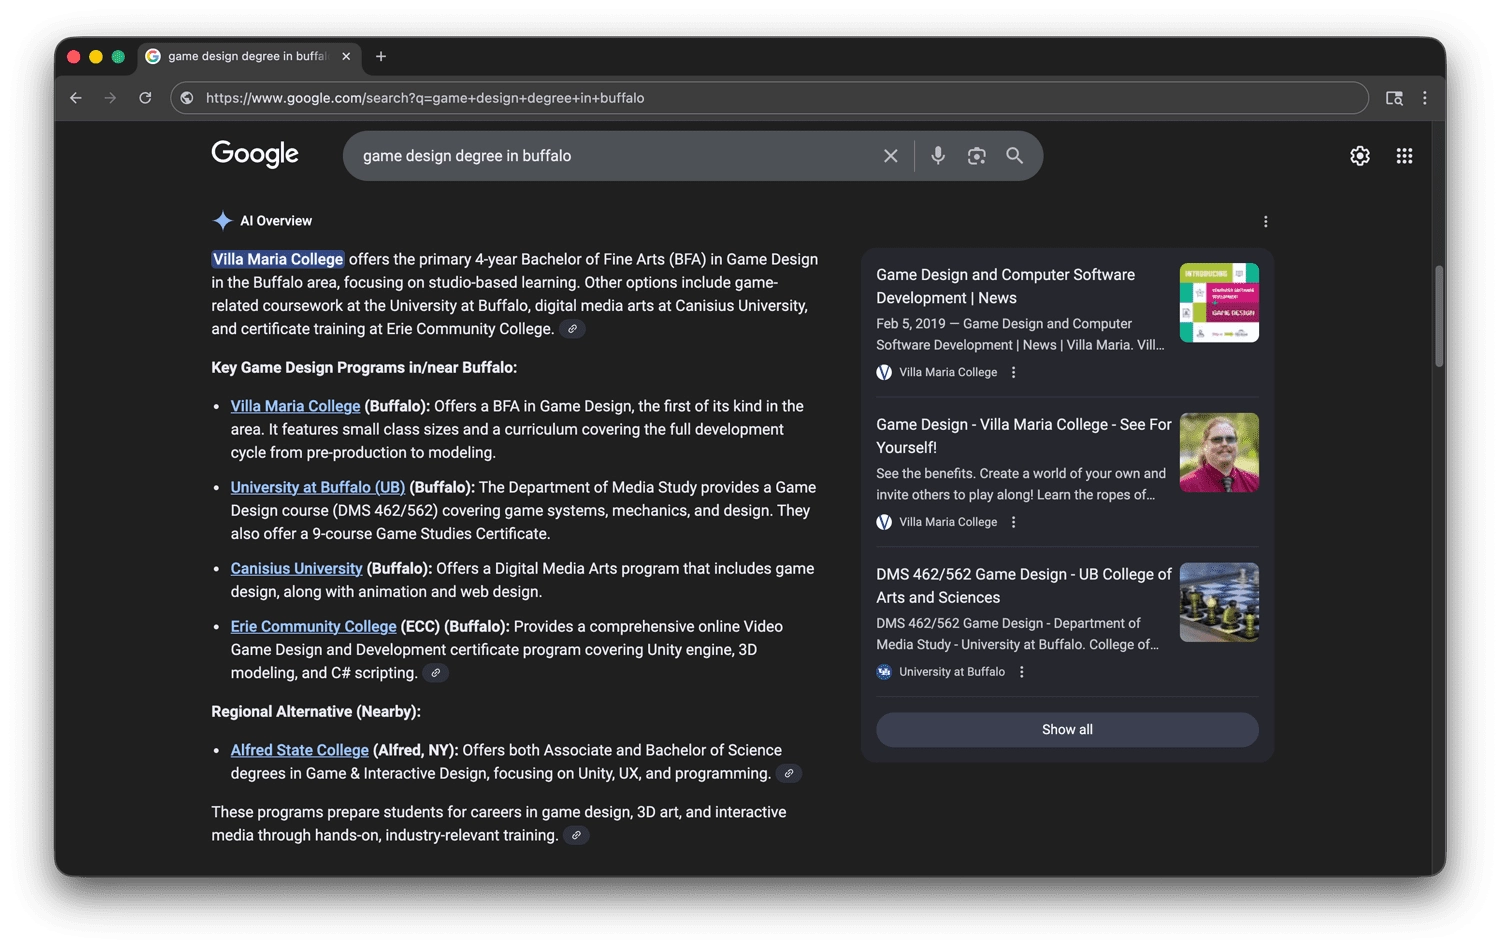Click source link icon after Alfred State paragraph
Viewport: 1500px width, 948px height.
pos(789,773)
